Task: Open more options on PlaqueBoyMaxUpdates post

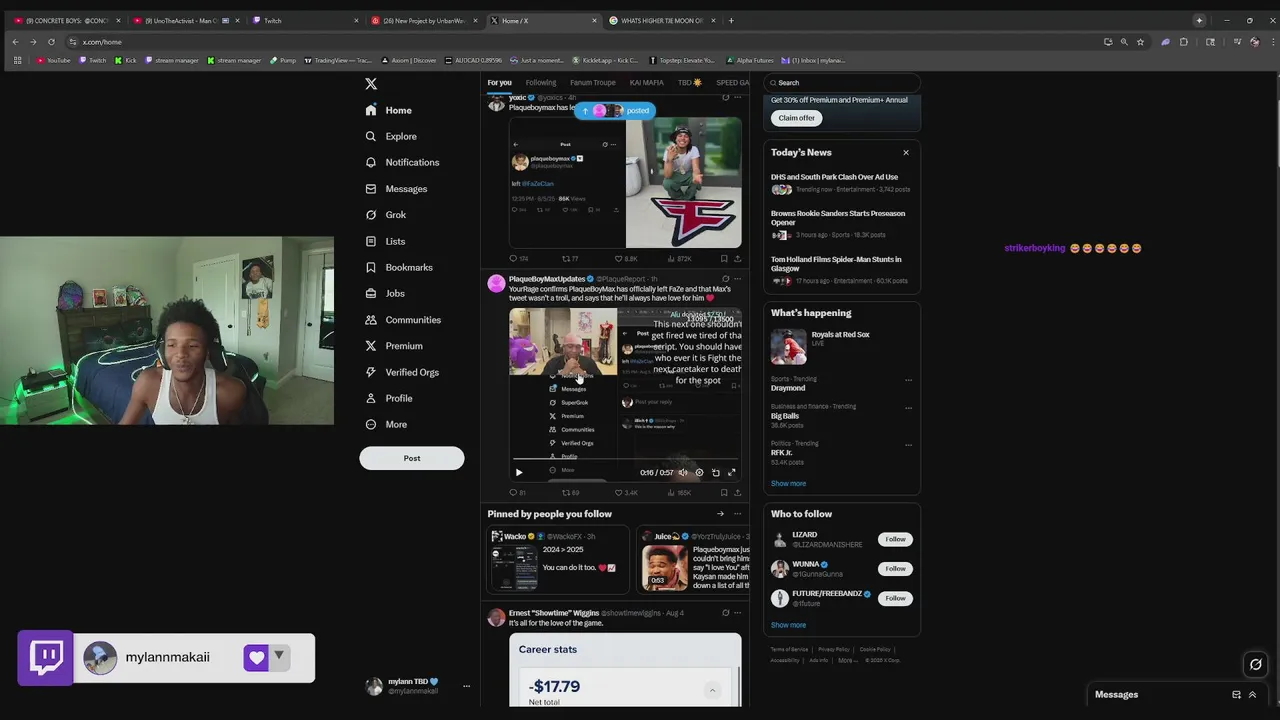Action: (738, 279)
